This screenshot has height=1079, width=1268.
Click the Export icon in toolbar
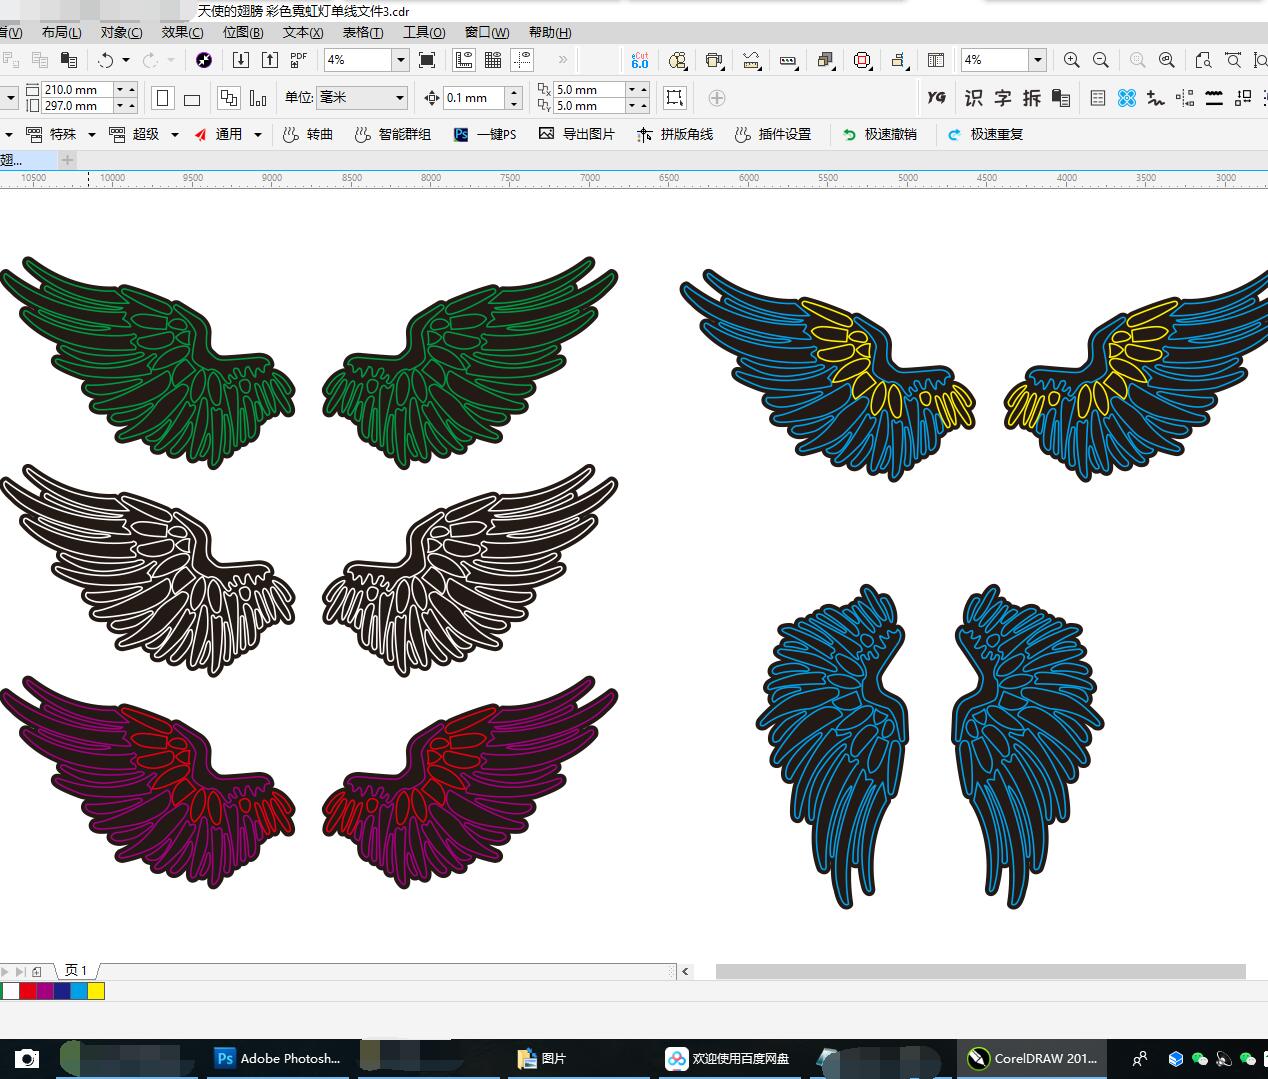tap(270, 60)
